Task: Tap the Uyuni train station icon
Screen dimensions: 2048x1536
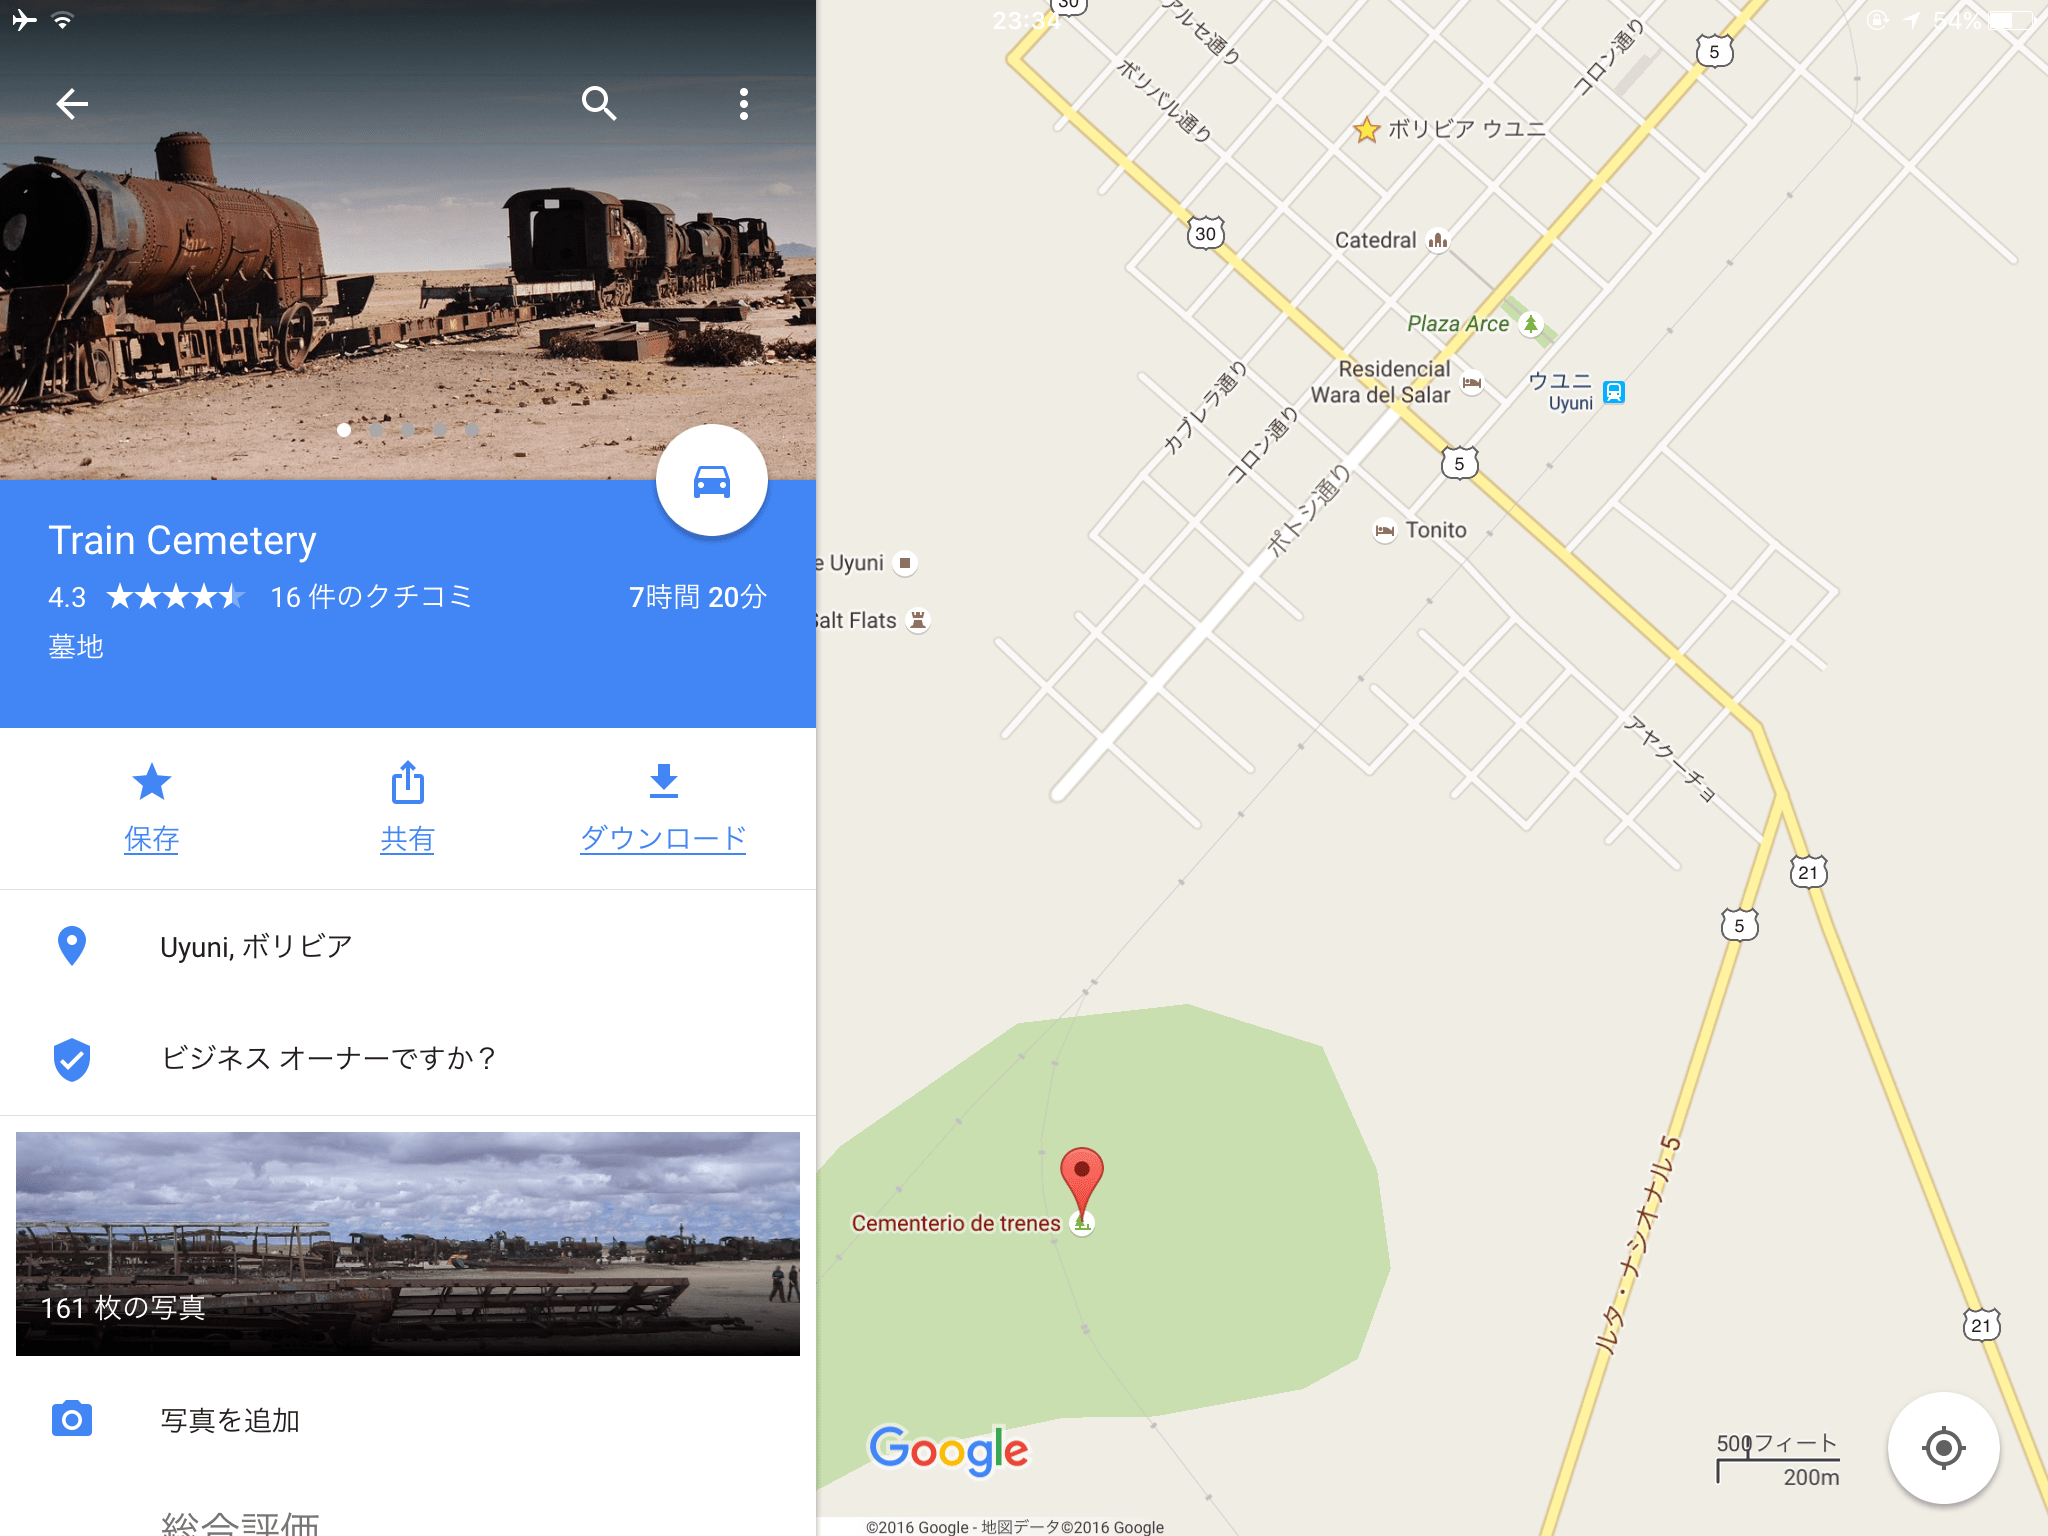Action: click(x=1614, y=392)
